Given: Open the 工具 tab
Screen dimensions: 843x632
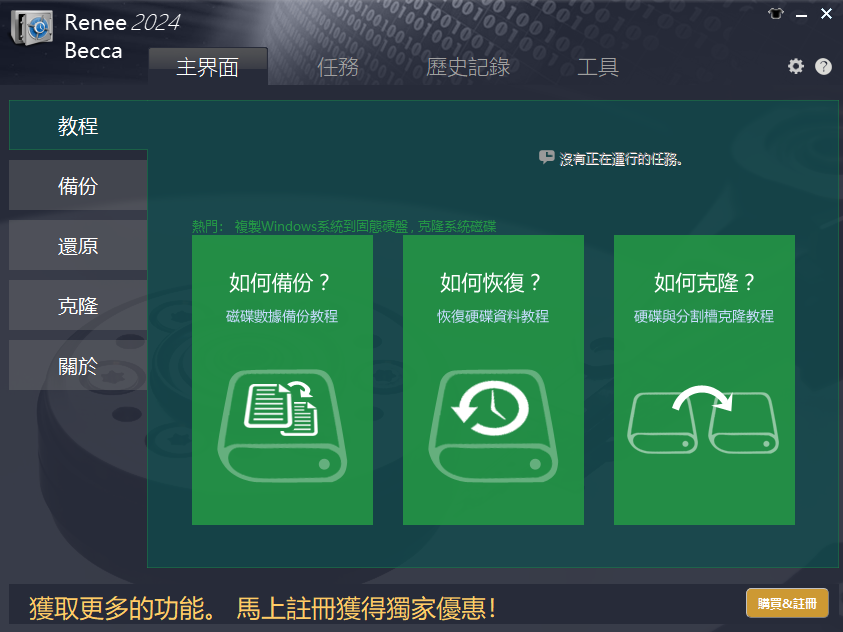Looking at the screenshot, I should click(598, 67).
